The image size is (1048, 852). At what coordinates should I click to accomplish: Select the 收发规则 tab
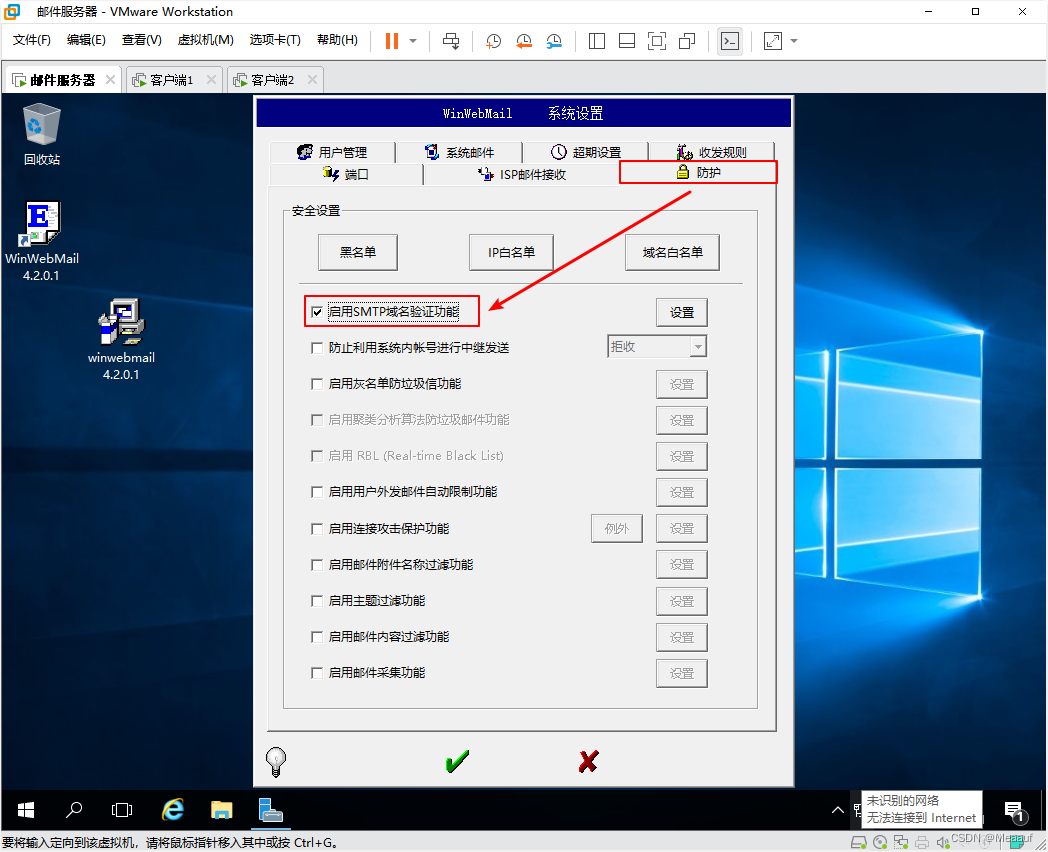712,152
